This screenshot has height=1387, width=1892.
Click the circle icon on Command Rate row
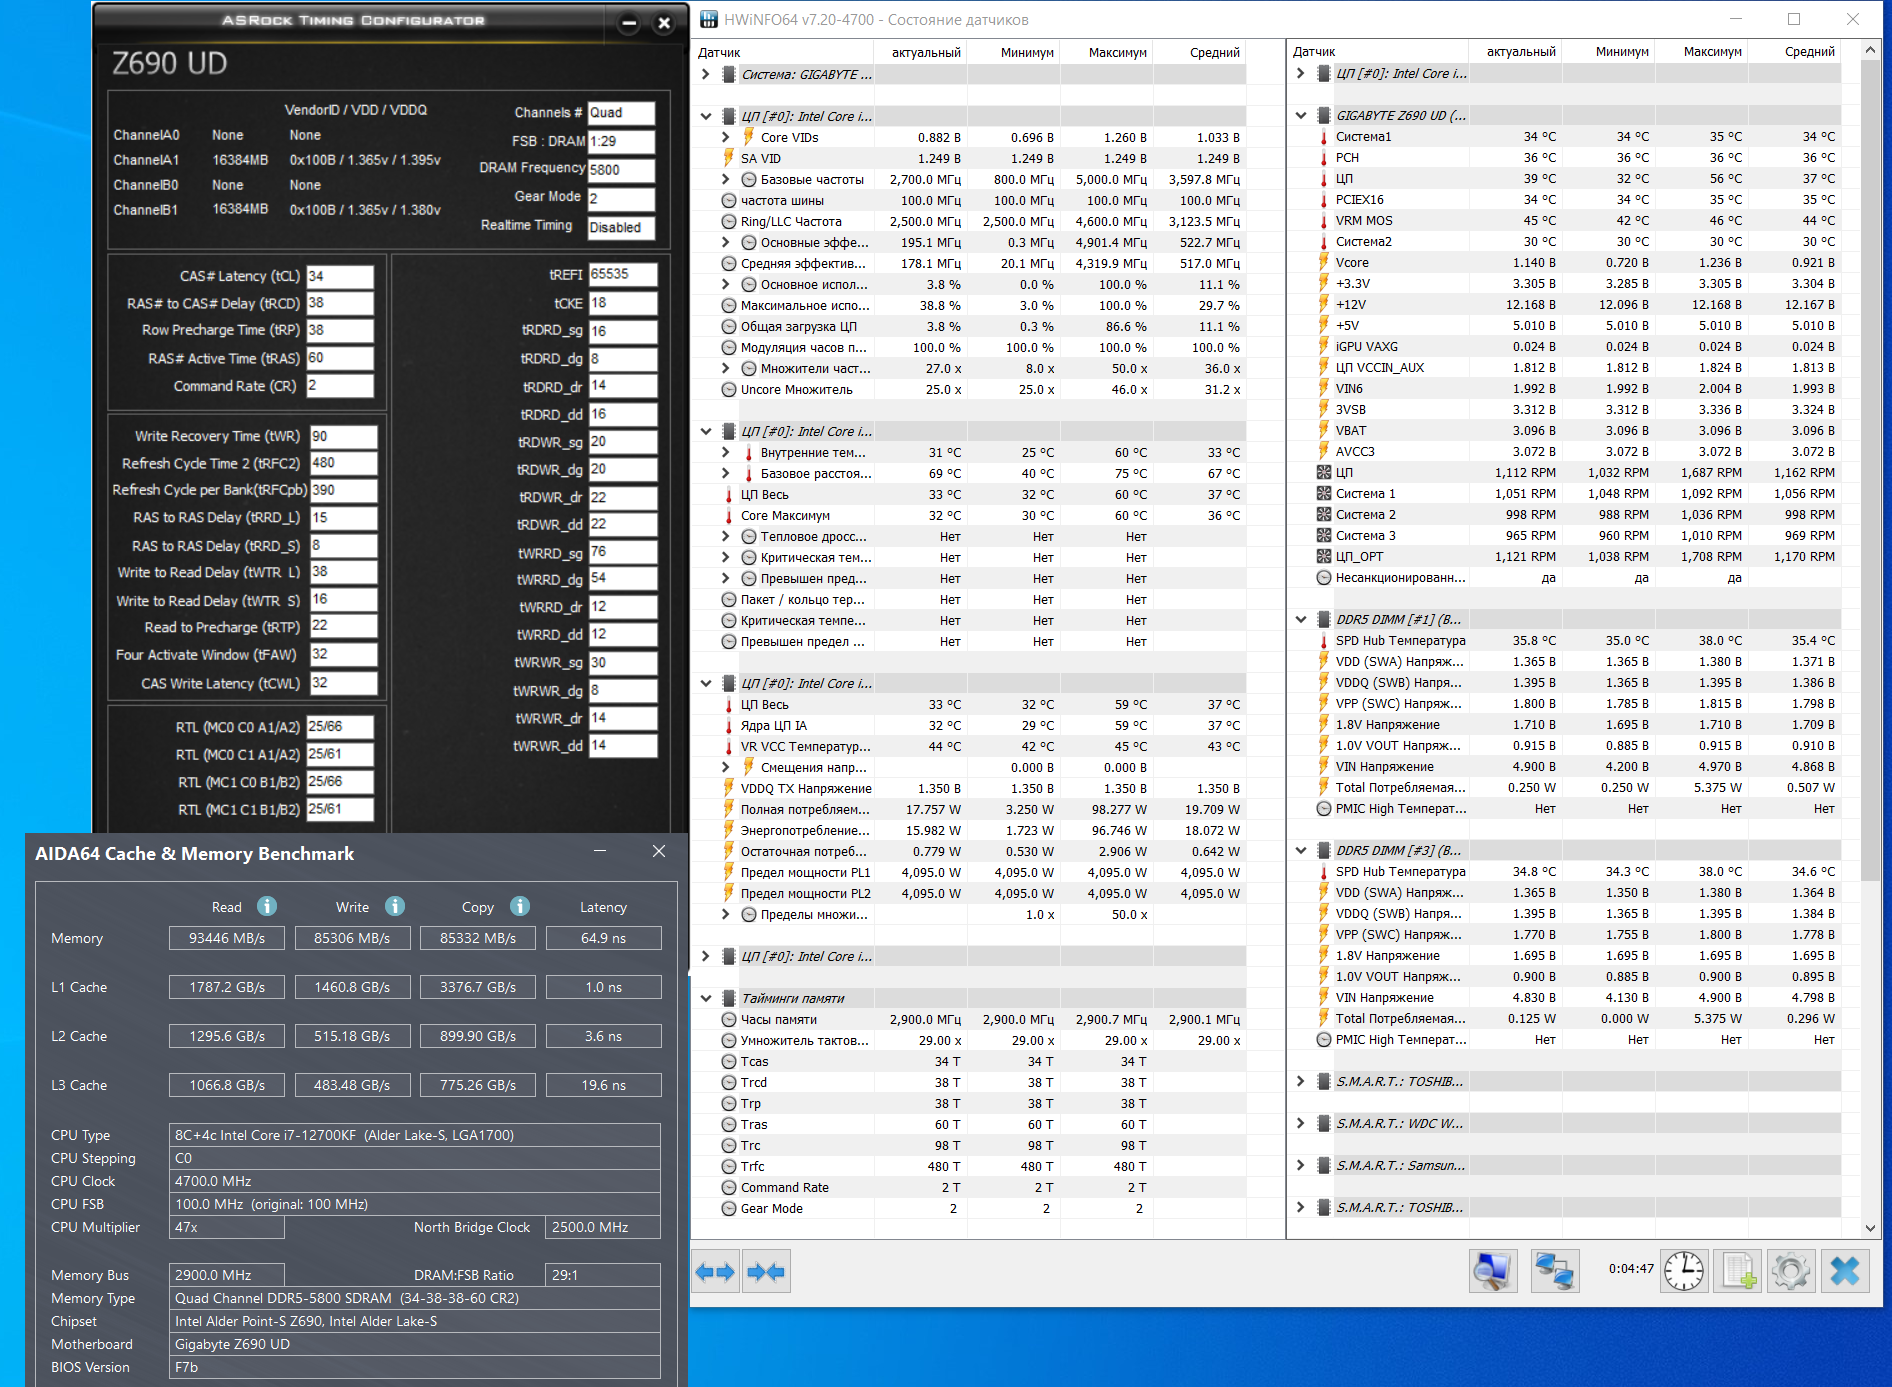pos(729,1187)
